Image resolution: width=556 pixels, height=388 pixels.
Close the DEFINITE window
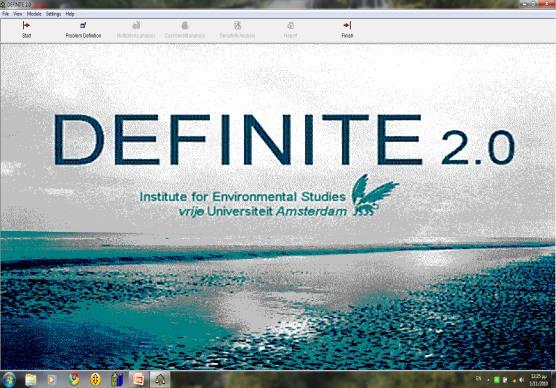click(548, 4)
